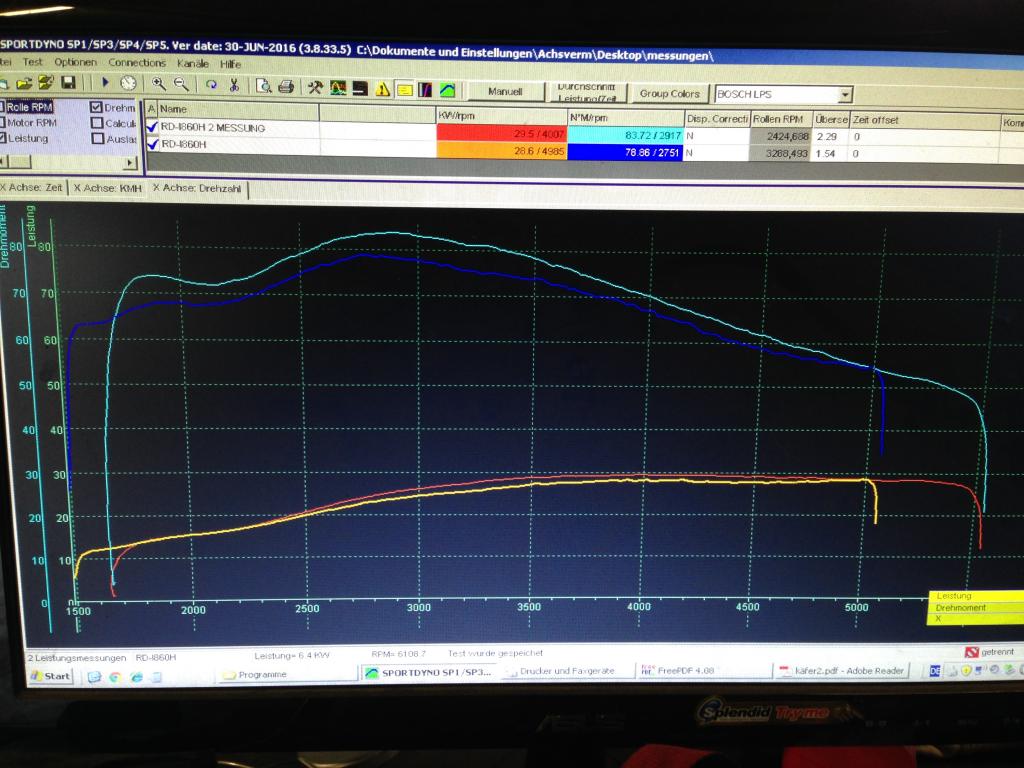Screen dimensions: 1024x768
Task: Click the zoom in magnifier icon
Action: point(159,85)
